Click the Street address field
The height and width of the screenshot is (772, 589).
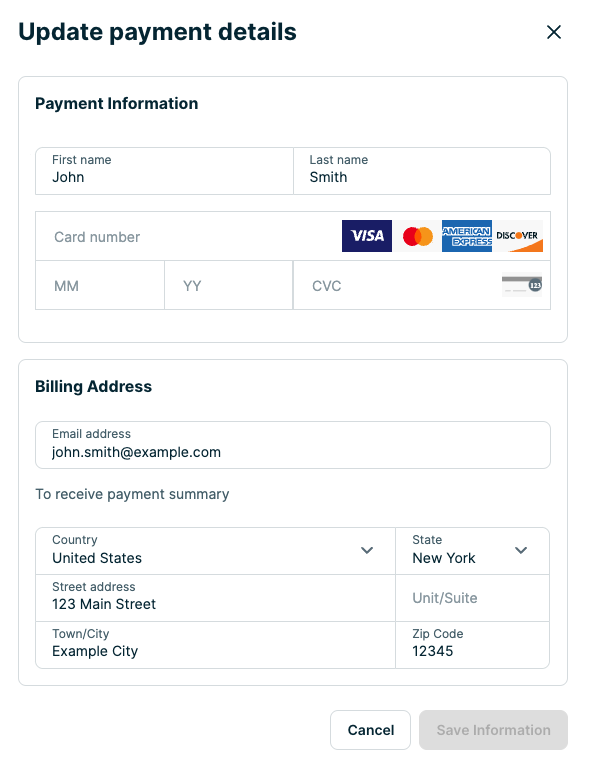[215, 598]
